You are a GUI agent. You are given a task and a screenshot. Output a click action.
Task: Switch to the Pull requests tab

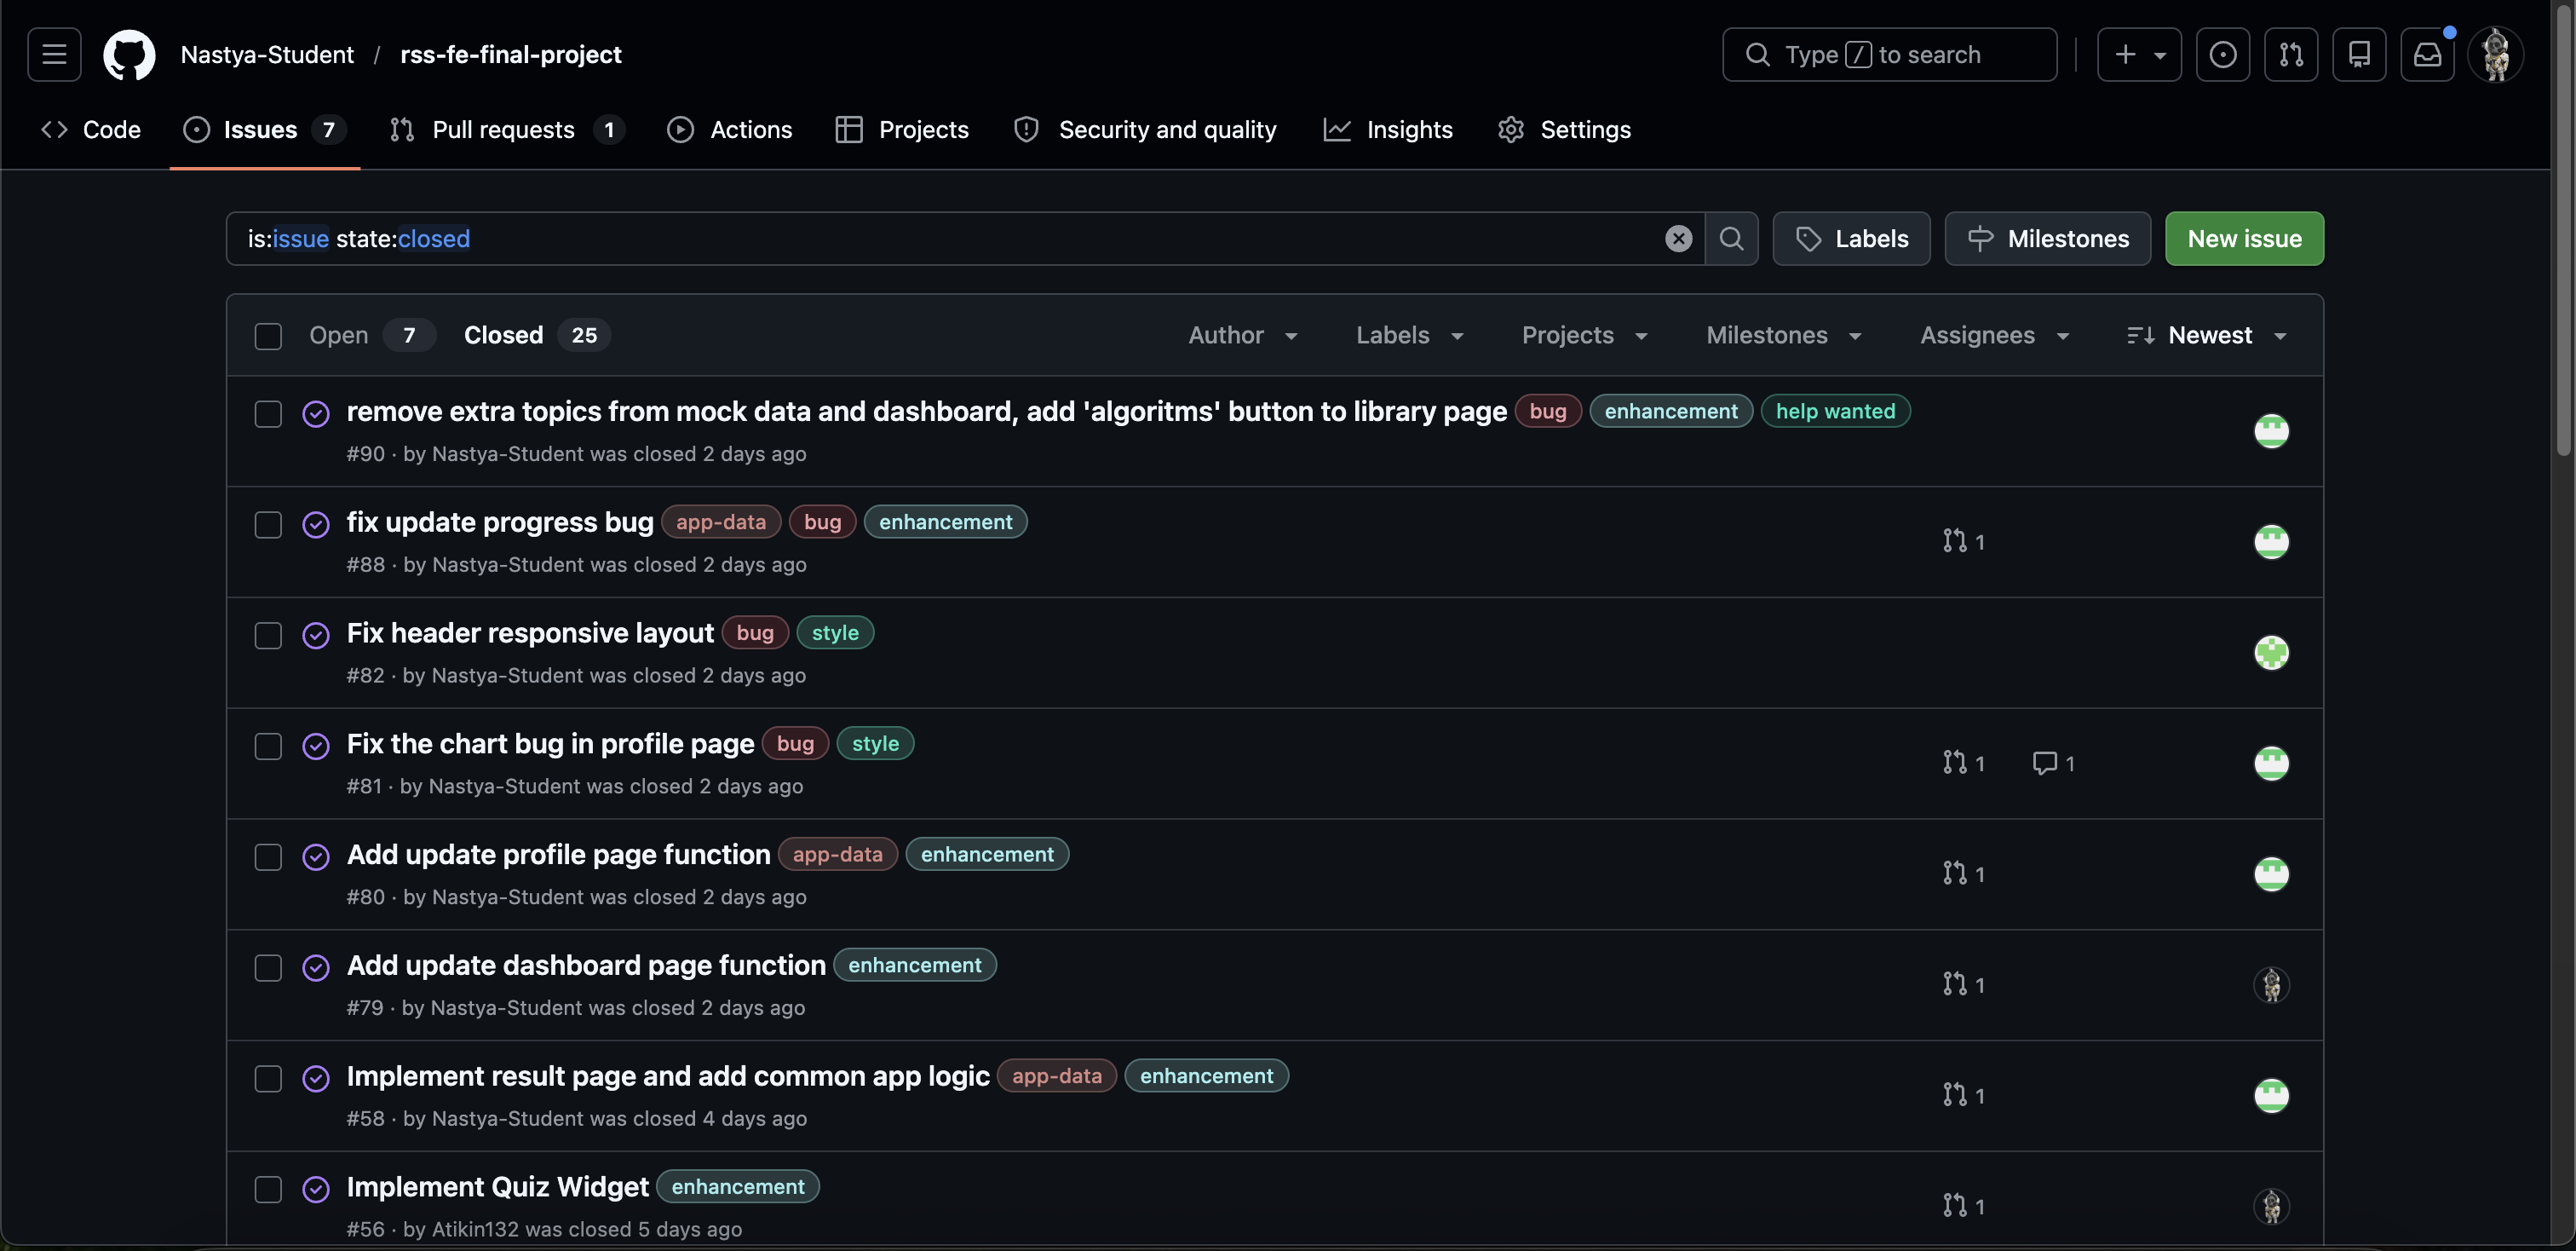pos(503,129)
